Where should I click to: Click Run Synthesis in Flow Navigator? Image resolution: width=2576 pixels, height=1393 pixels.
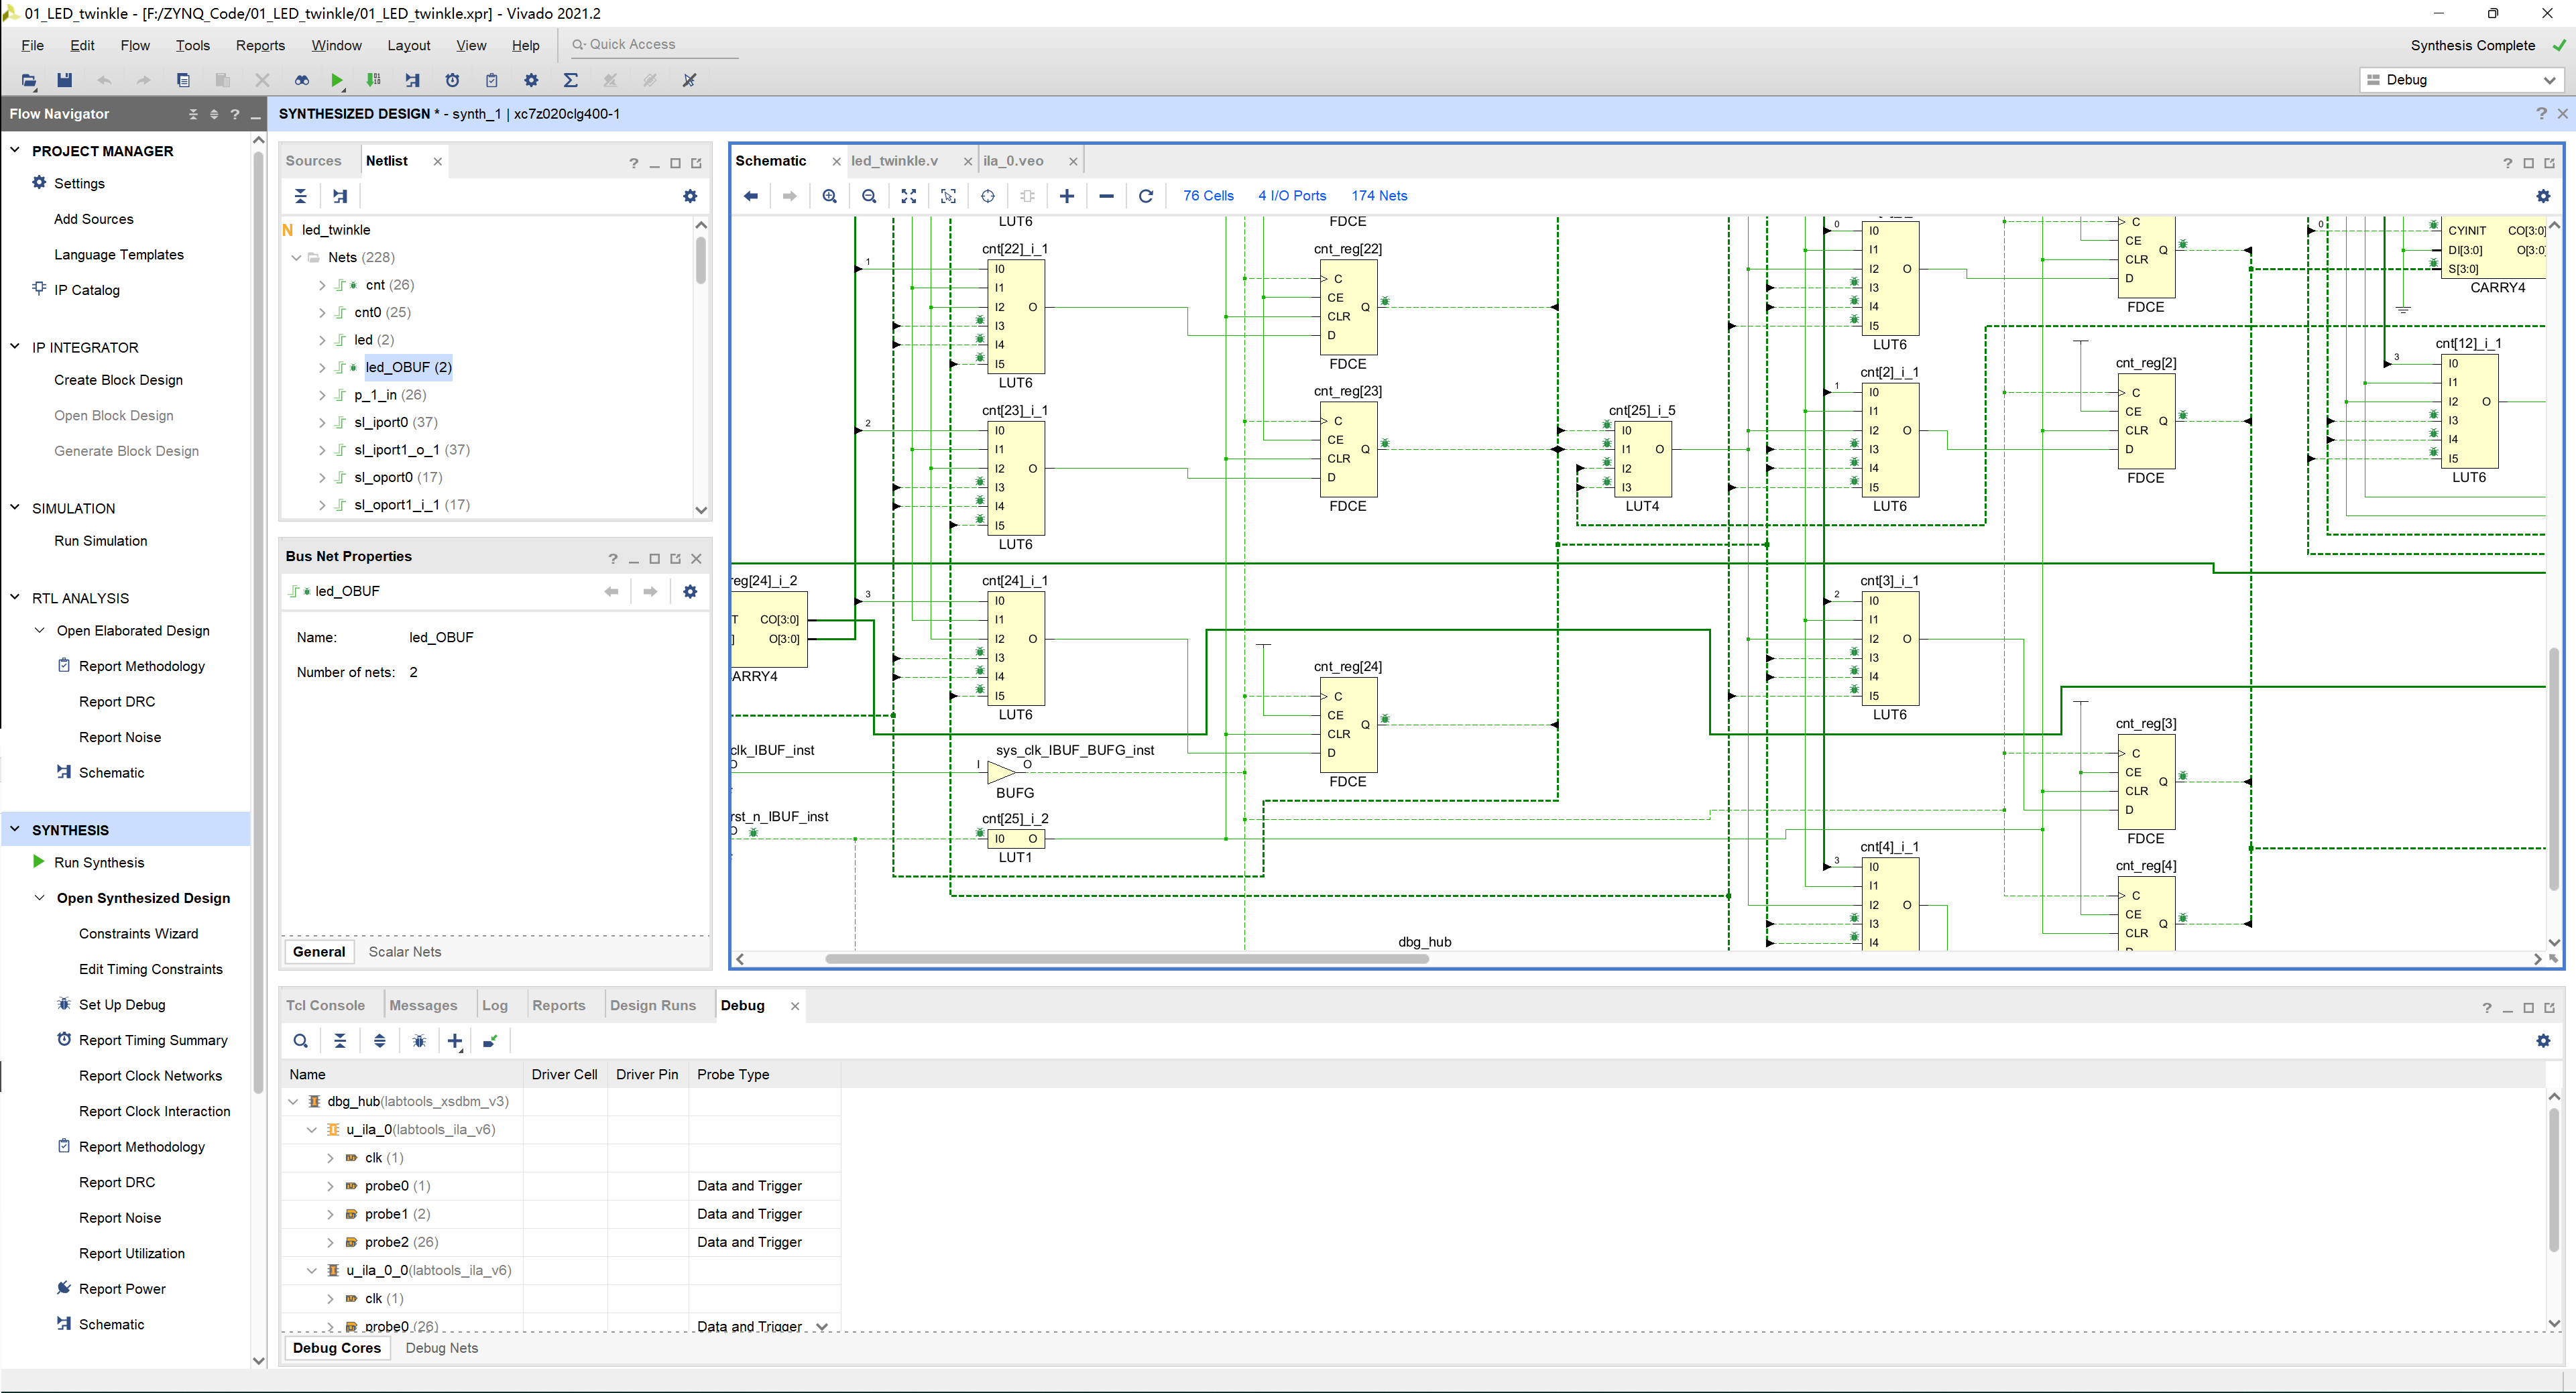click(x=98, y=863)
